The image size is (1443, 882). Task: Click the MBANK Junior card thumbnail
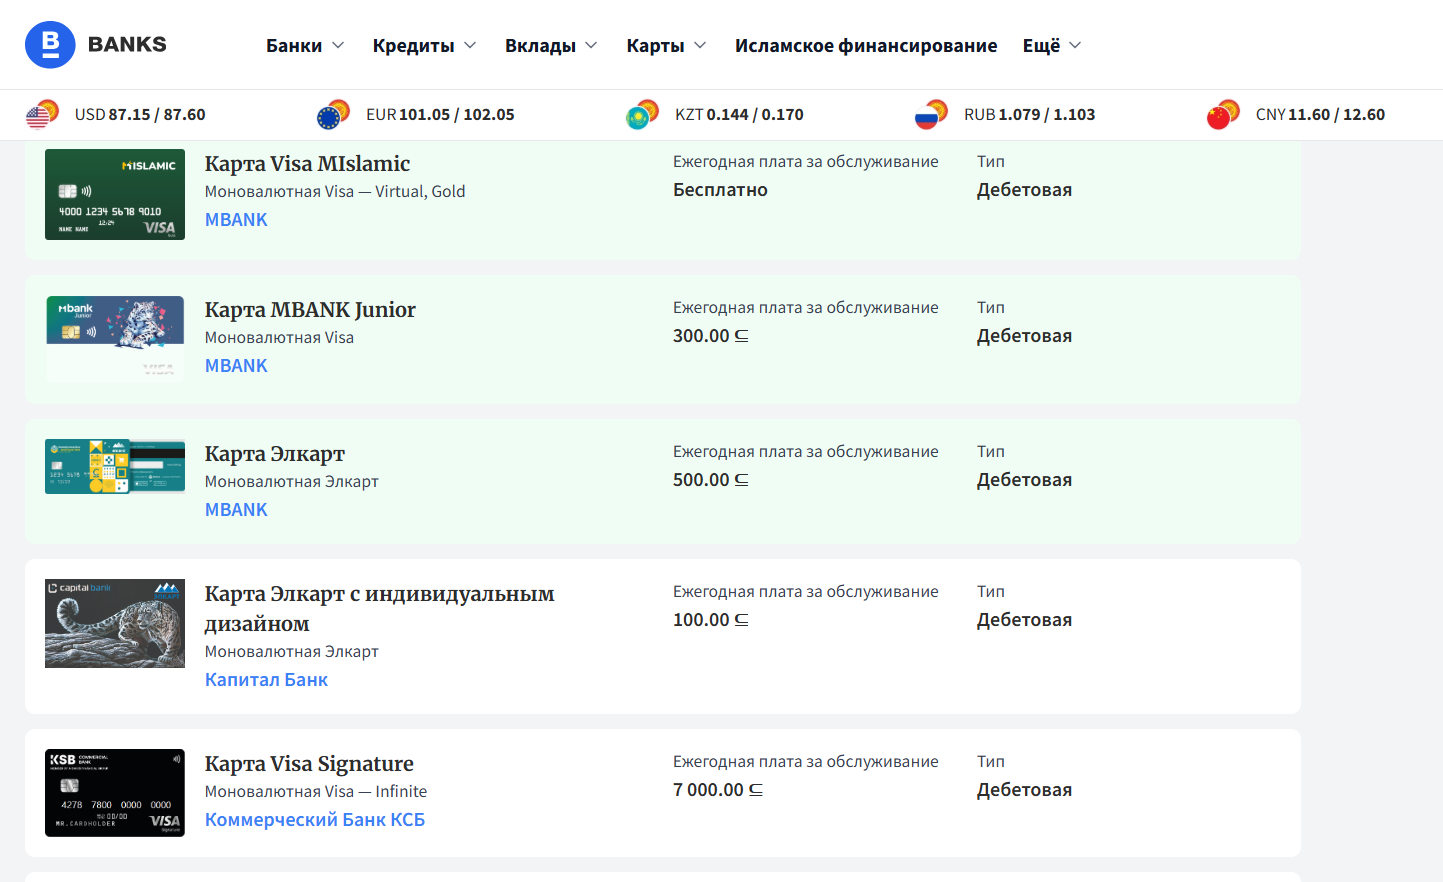pos(114,337)
